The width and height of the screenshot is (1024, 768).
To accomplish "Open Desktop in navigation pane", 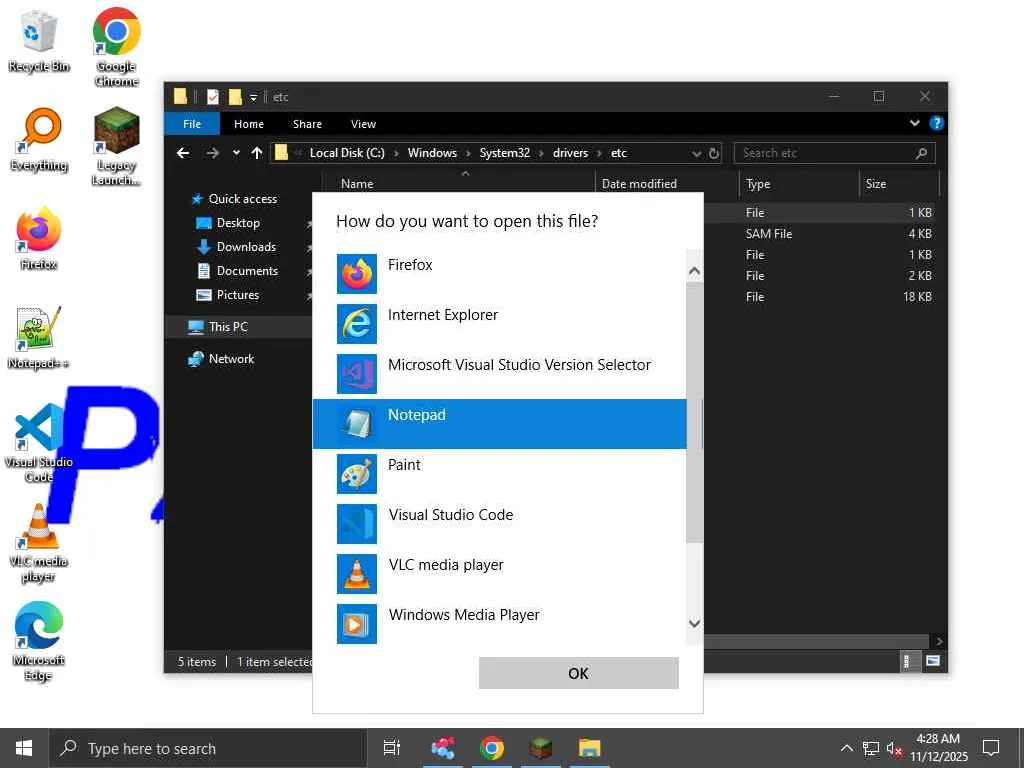I will click(238, 223).
